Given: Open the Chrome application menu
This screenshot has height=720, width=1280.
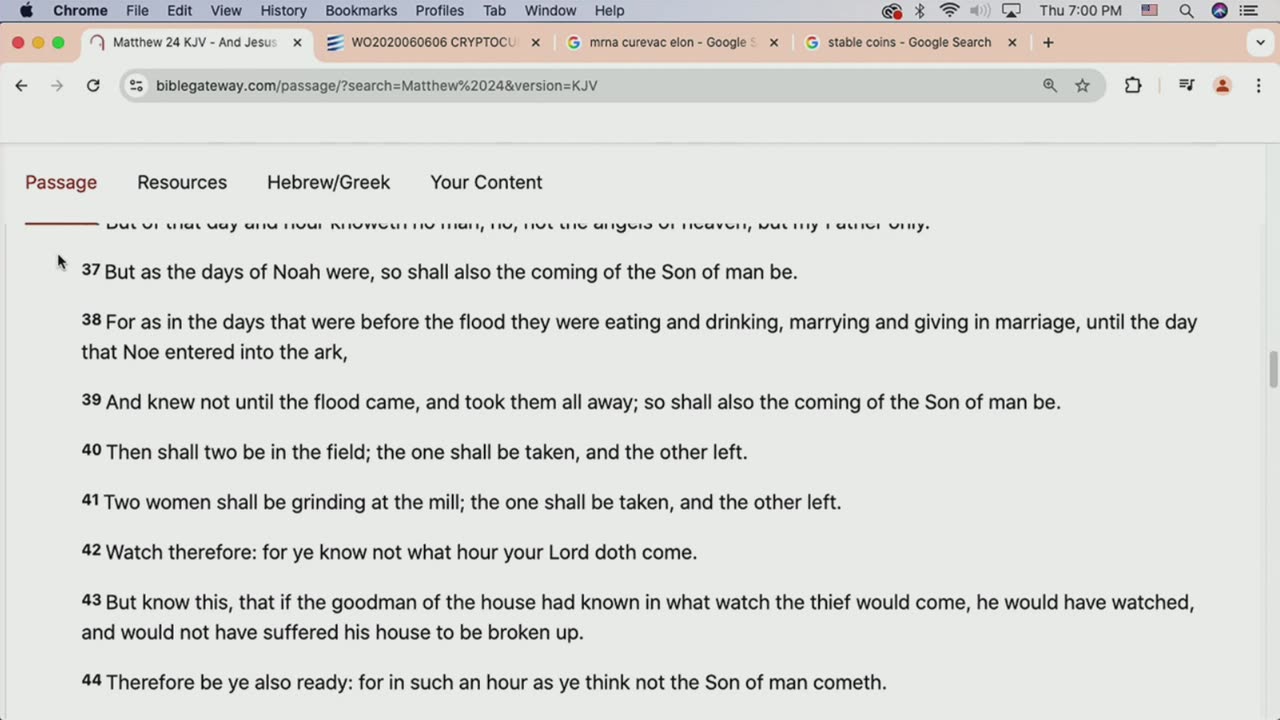Looking at the screenshot, I should pos(80,11).
